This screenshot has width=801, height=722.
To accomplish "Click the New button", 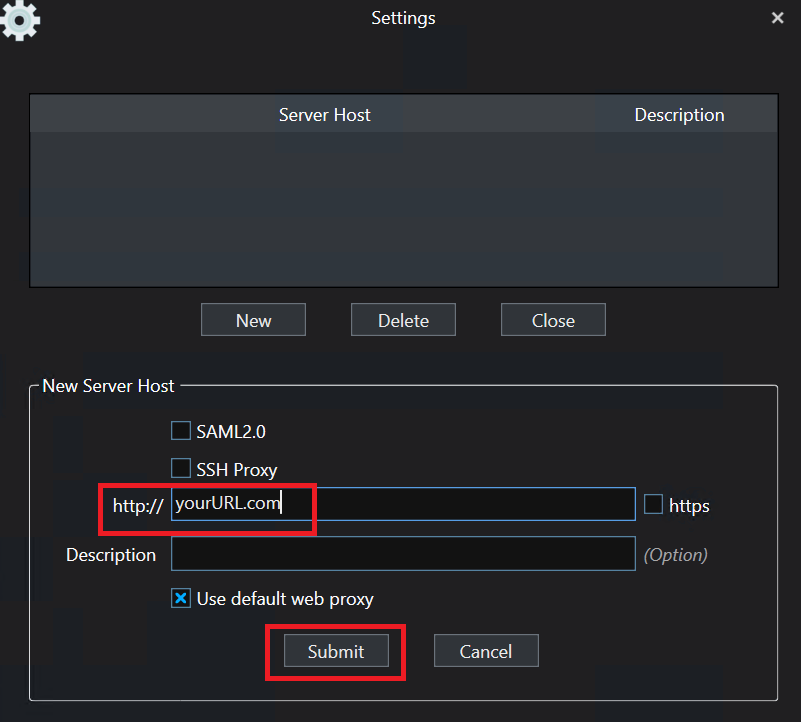I will pos(253,320).
